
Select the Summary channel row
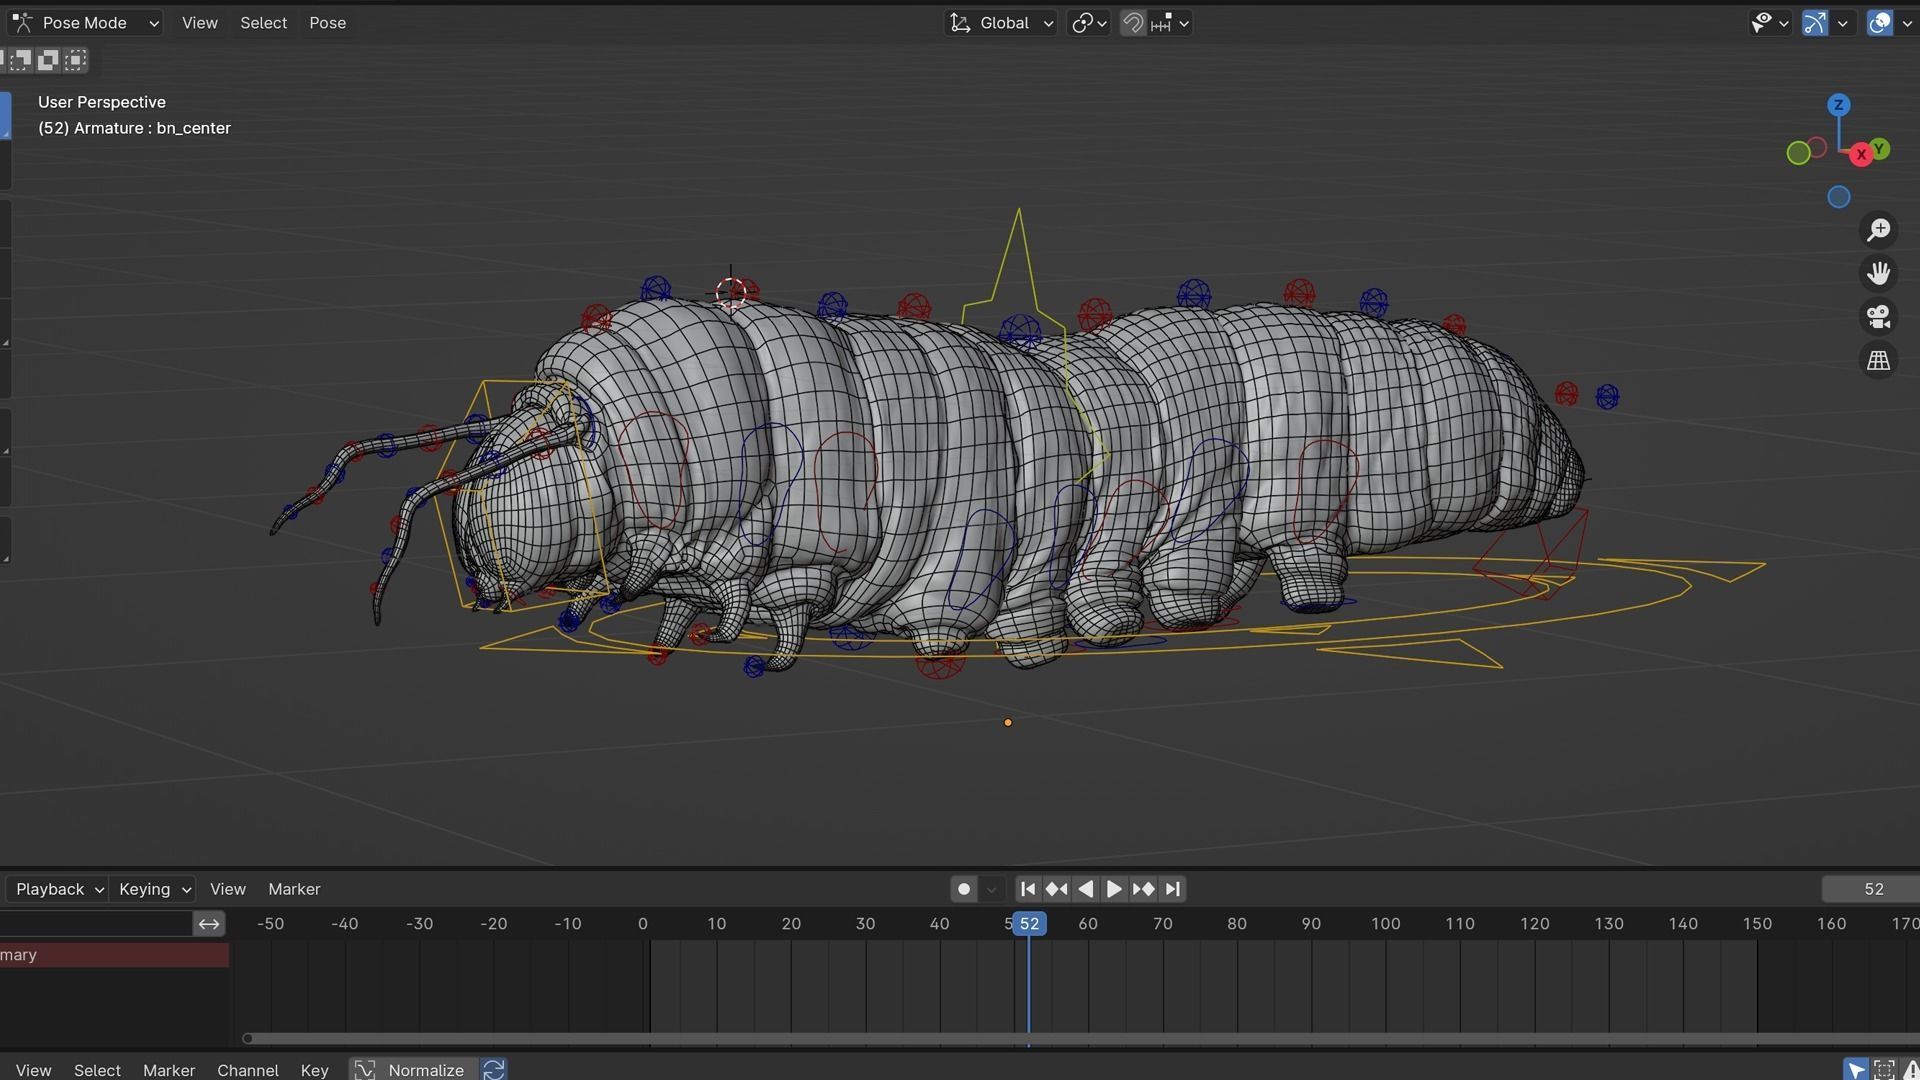114,955
